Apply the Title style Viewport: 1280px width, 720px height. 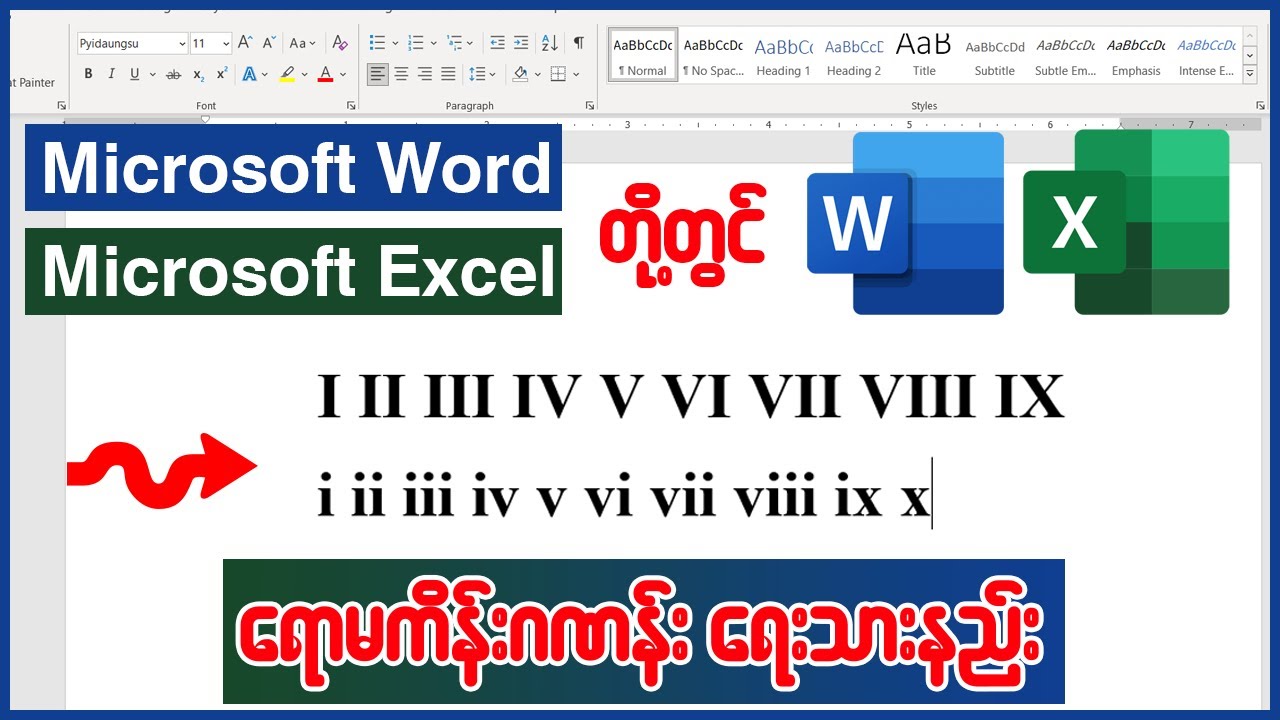(x=924, y=56)
